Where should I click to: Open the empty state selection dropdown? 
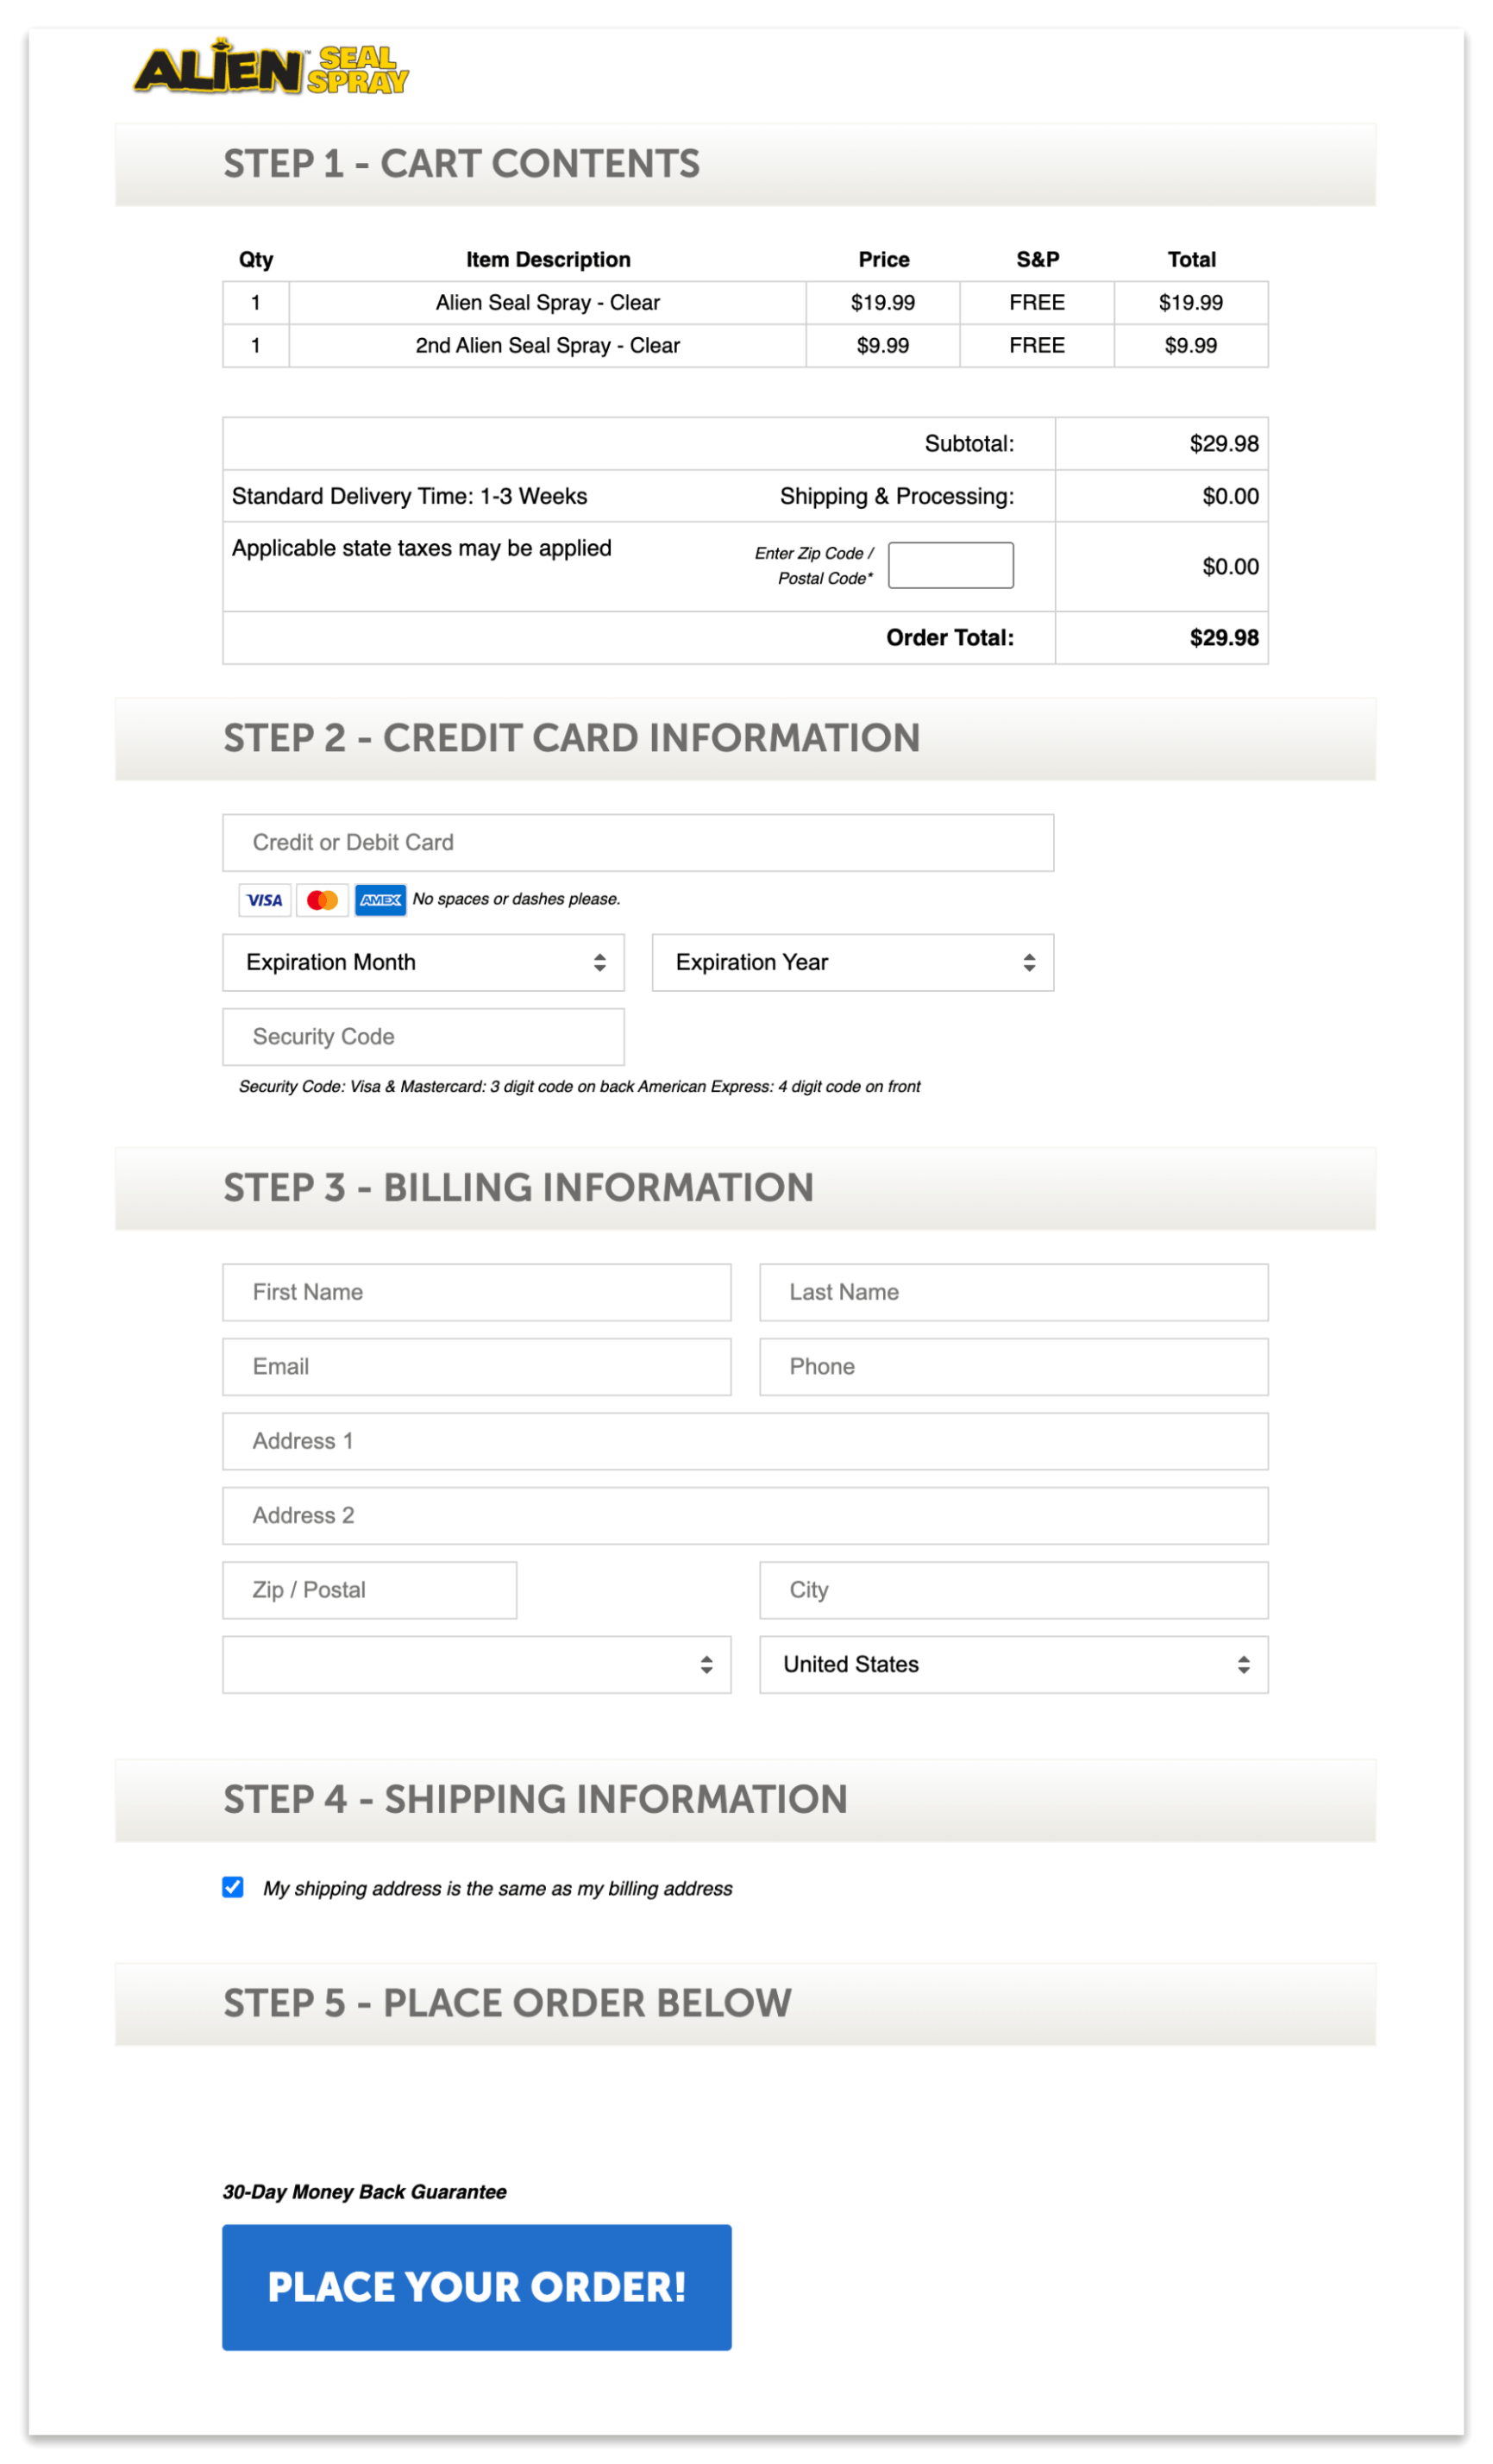(x=476, y=1664)
